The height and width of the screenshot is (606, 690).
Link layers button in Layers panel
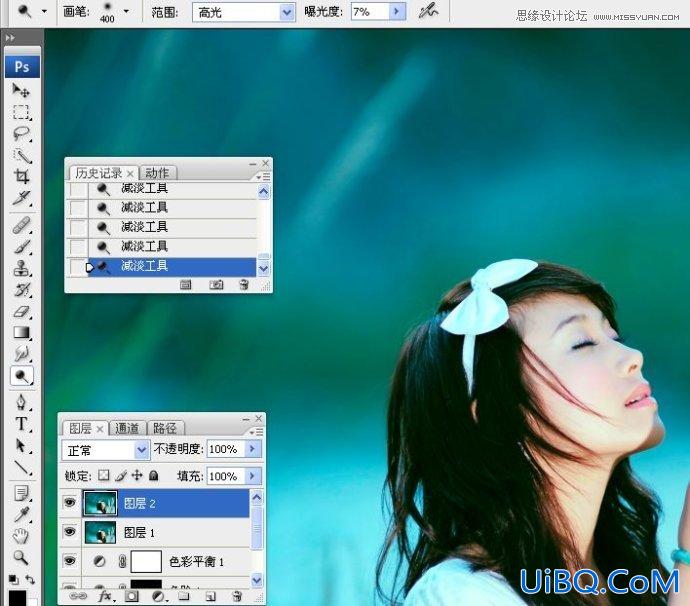tap(78, 596)
